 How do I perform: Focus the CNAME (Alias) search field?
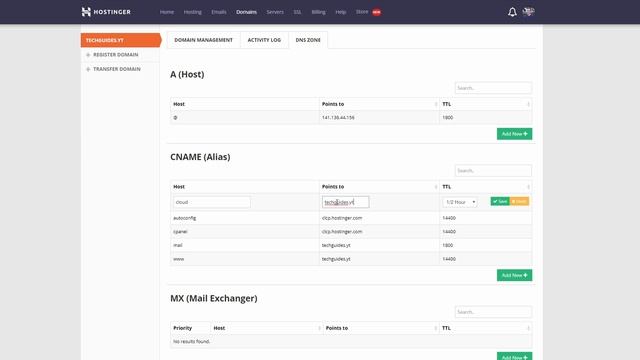493,171
